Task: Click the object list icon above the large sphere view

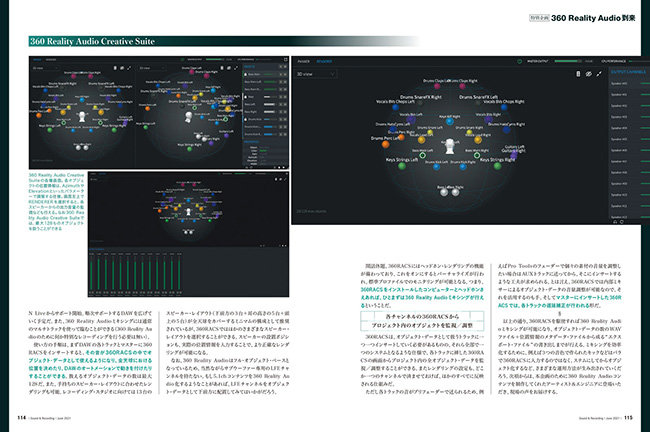Action: (578, 74)
